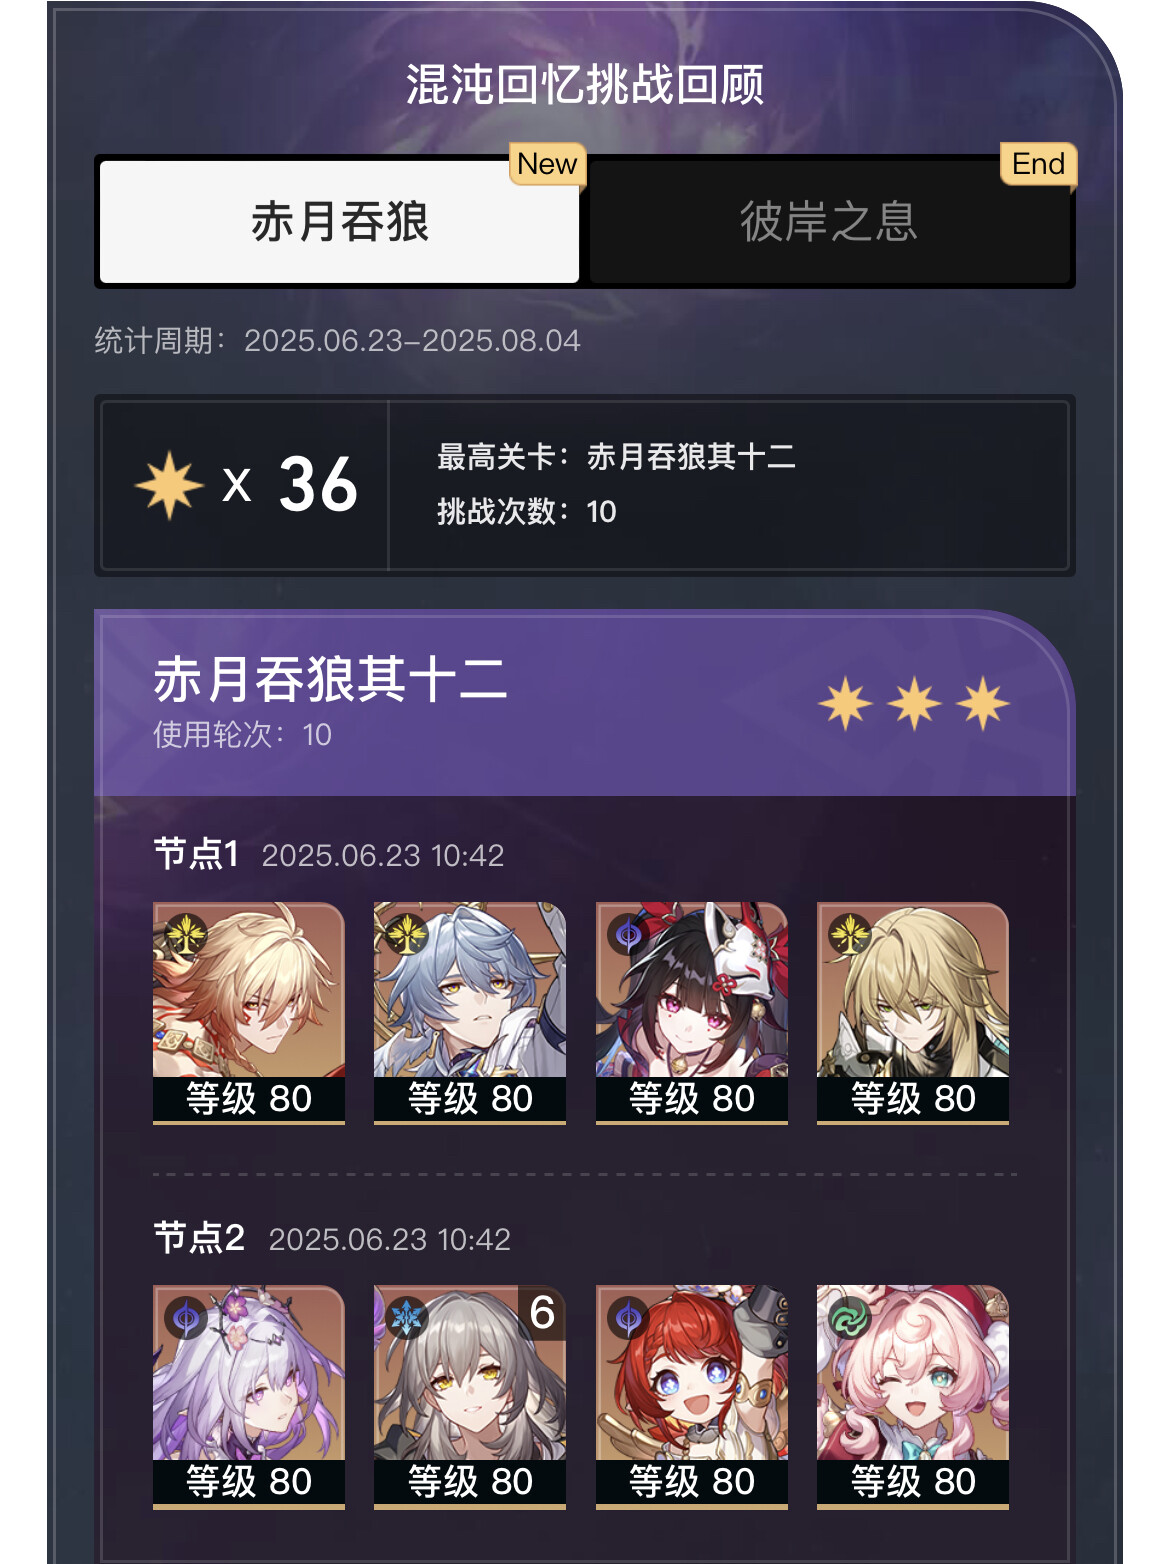This screenshot has width=1170, height=1564.
Task: Click the star icon beside 36
Action: coord(169,485)
